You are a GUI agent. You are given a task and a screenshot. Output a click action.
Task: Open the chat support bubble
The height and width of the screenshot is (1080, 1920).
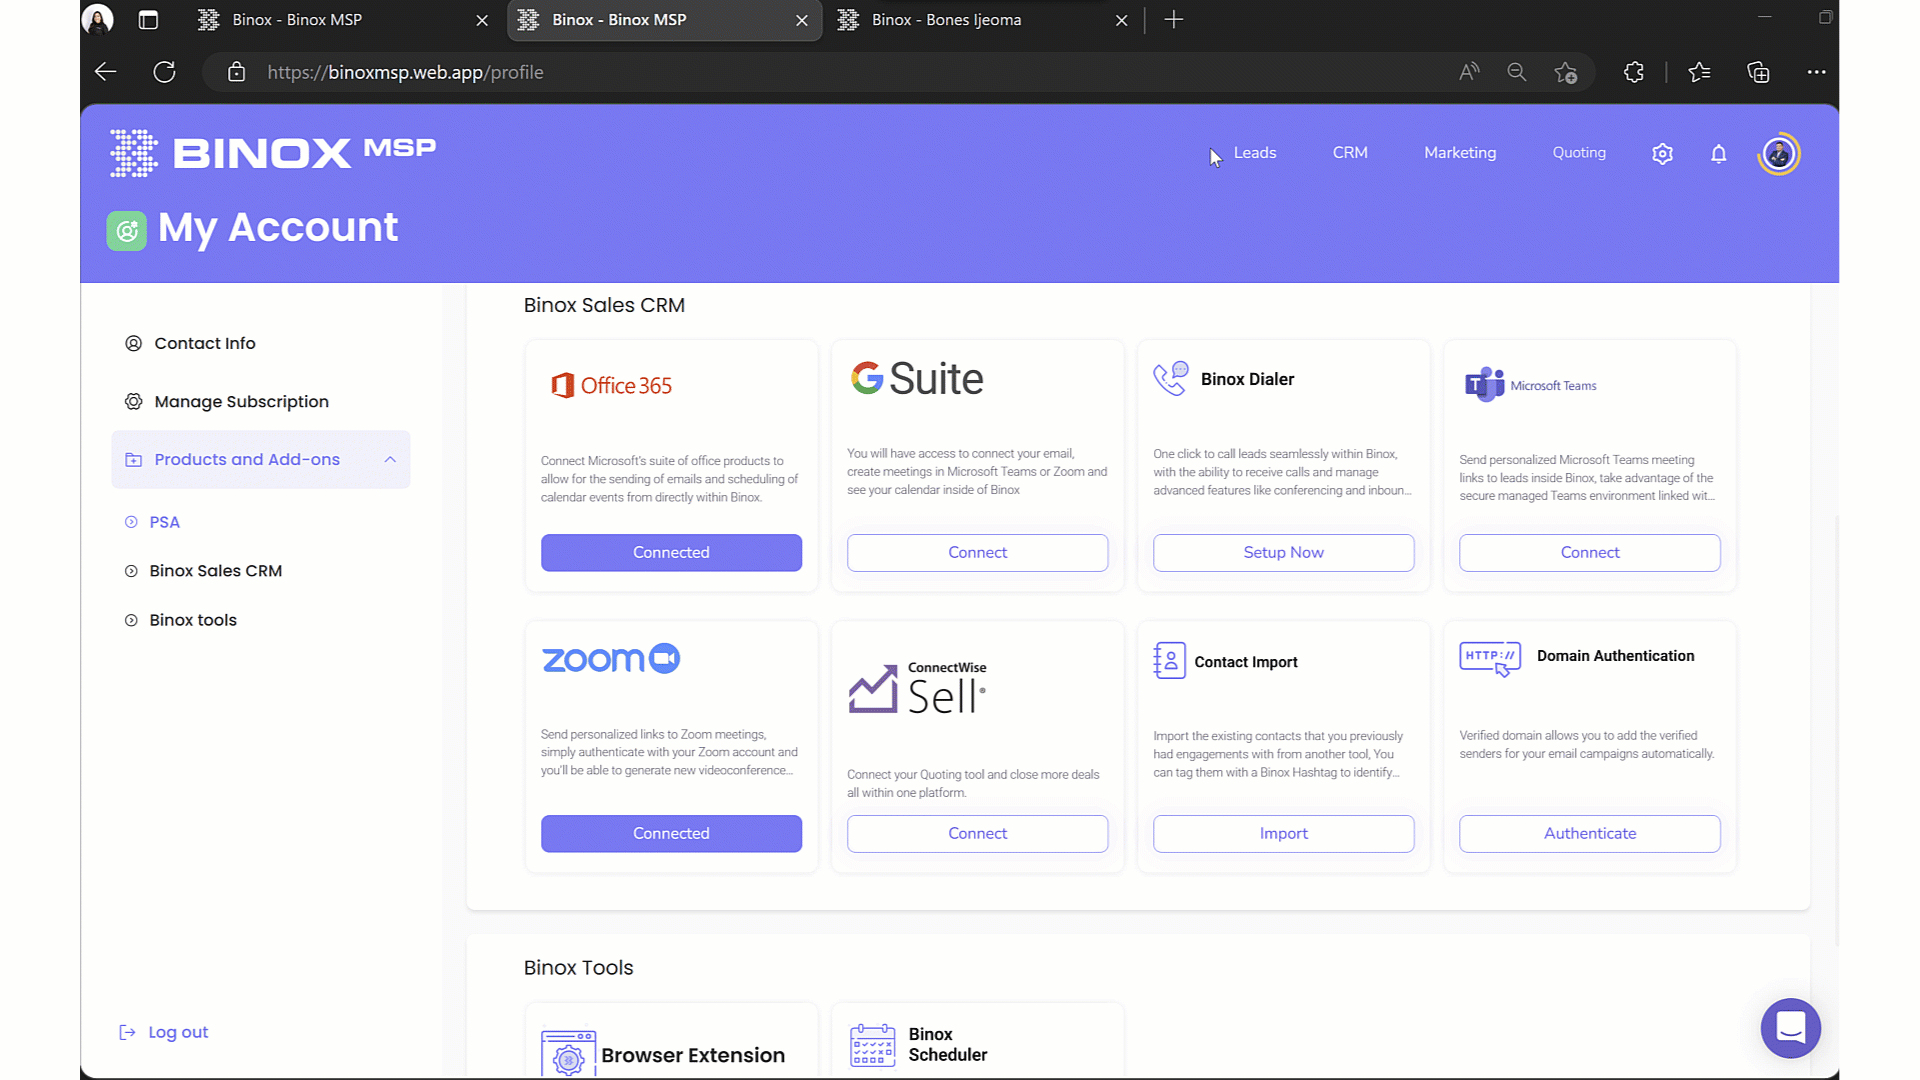[1790, 1028]
